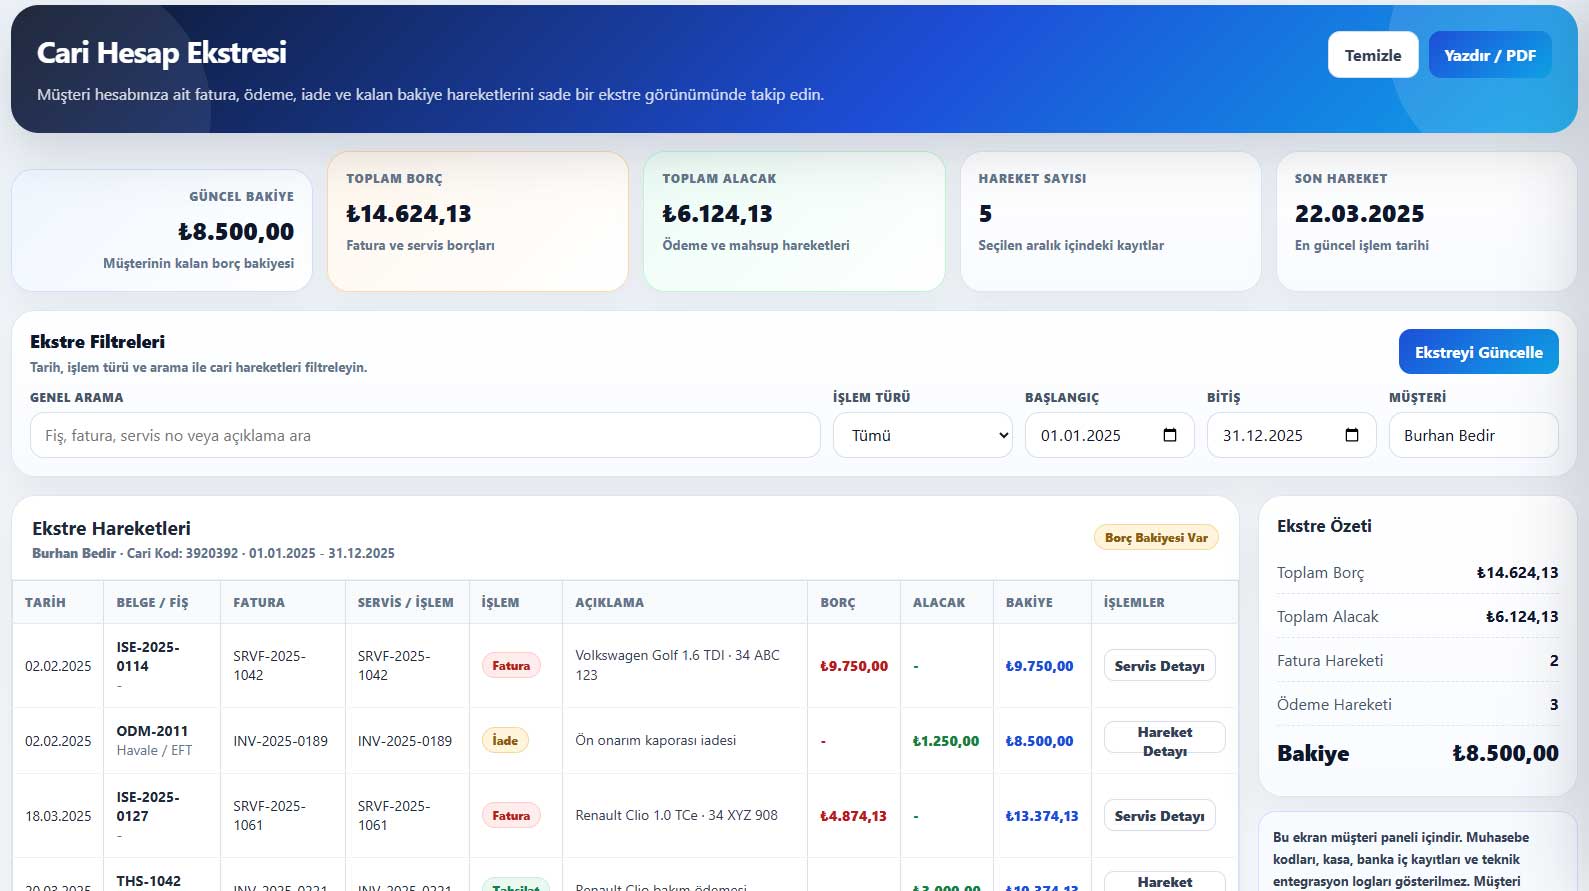1589x891 pixels.
Task: Open the Bitiş date calendar picker icon
Action: coord(1352,435)
